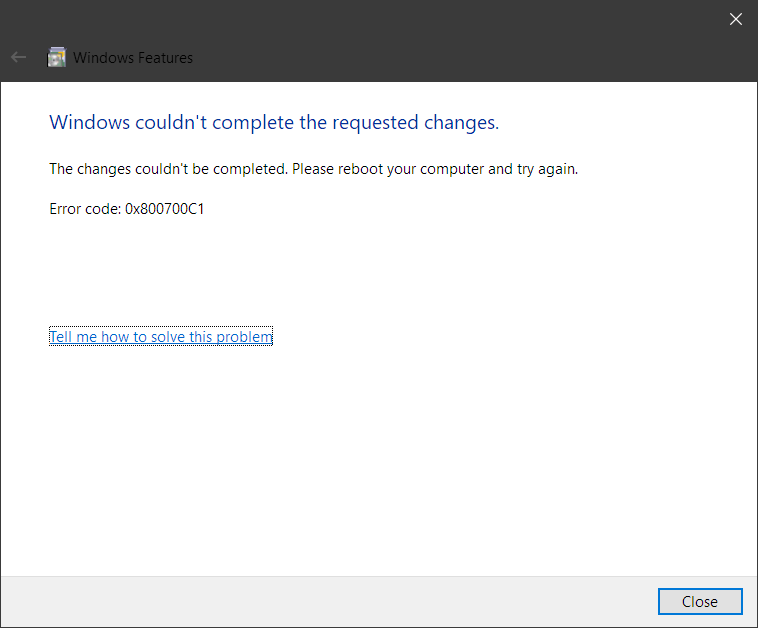
Task: Click the Close button
Action: coord(700,601)
